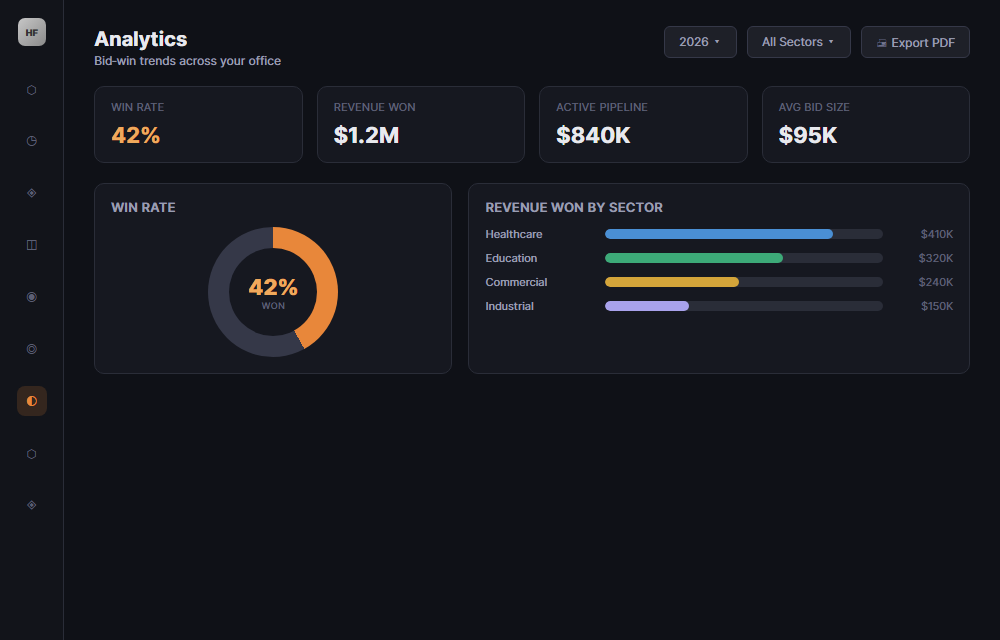The height and width of the screenshot is (640, 1000).
Task: Click the Export PDF button
Action: [x=915, y=42]
